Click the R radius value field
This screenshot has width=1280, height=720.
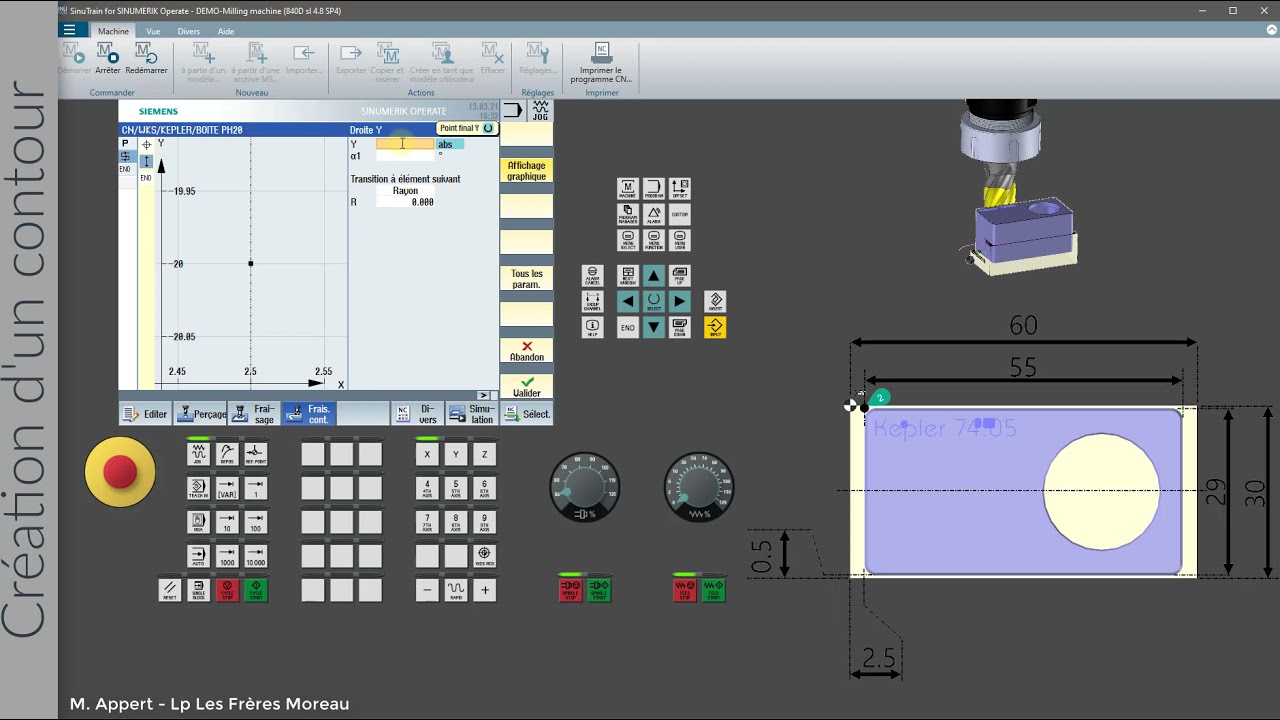(405, 202)
